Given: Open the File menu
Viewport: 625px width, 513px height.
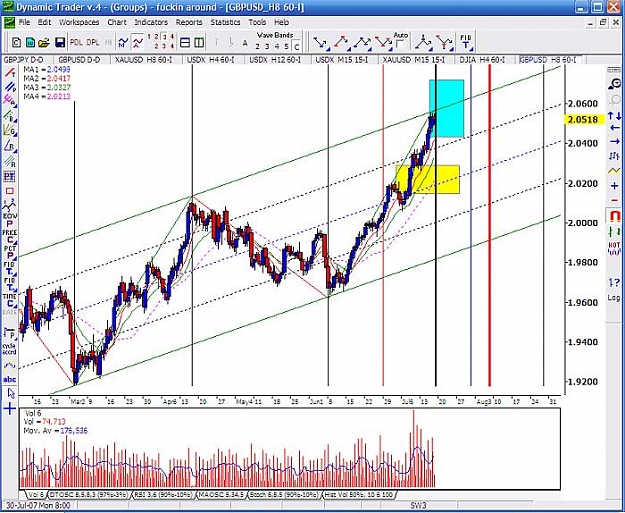Looking at the screenshot, I should click(24, 22).
